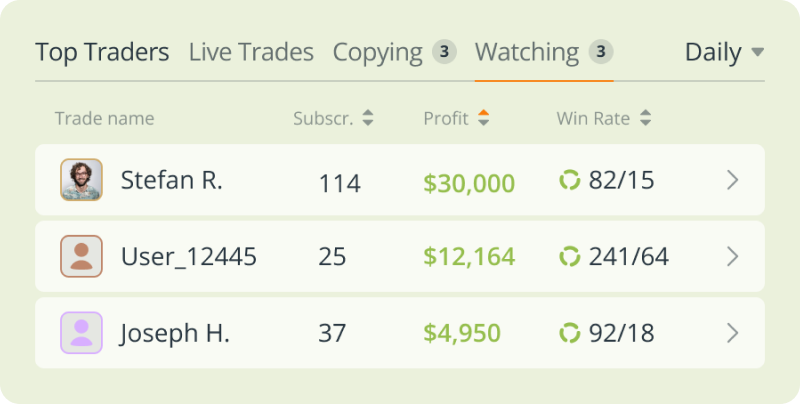Toggle Profit column sort arrows
The image size is (800, 404).
pos(483,118)
